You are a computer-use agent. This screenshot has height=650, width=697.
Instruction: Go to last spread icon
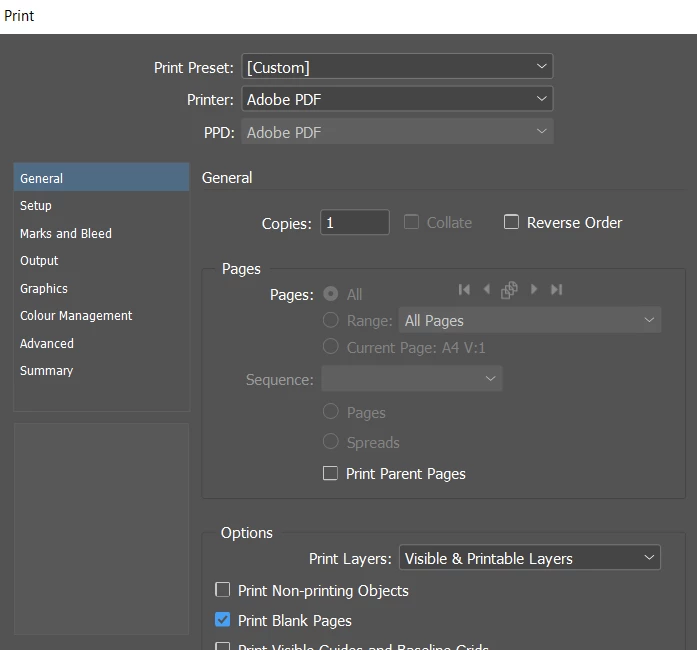[557, 290]
